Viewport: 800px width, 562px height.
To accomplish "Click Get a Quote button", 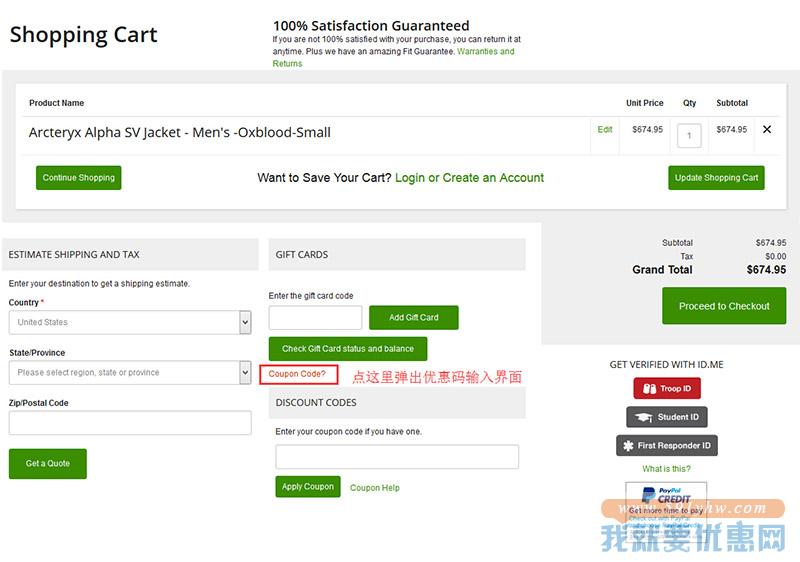I will tap(48, 464).
